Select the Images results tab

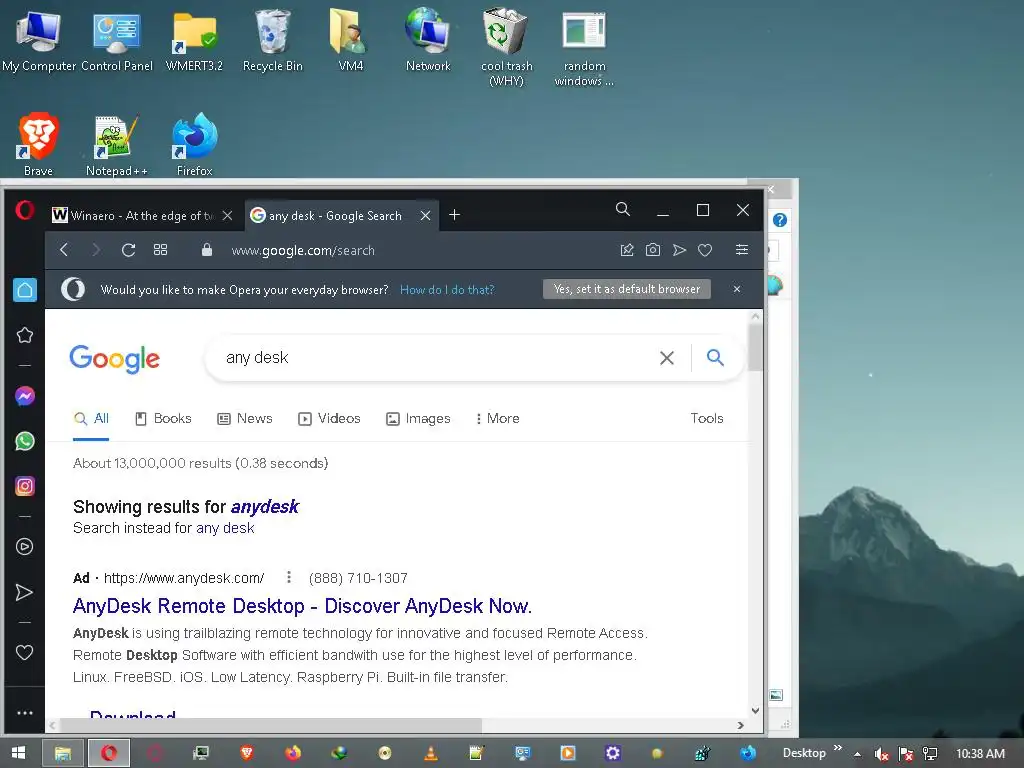pyautogui.click(x=418, y=419)
